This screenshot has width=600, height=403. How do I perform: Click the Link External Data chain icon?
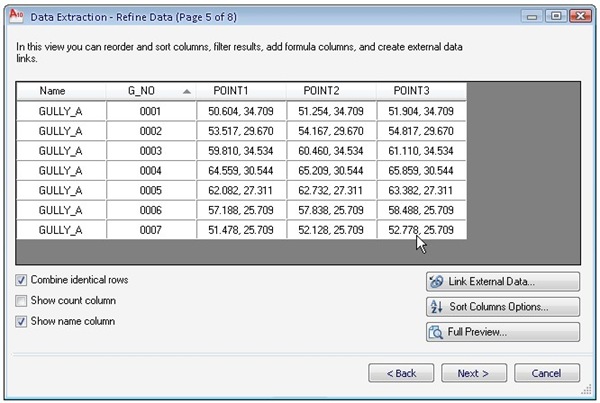click(x=436, y=282)
